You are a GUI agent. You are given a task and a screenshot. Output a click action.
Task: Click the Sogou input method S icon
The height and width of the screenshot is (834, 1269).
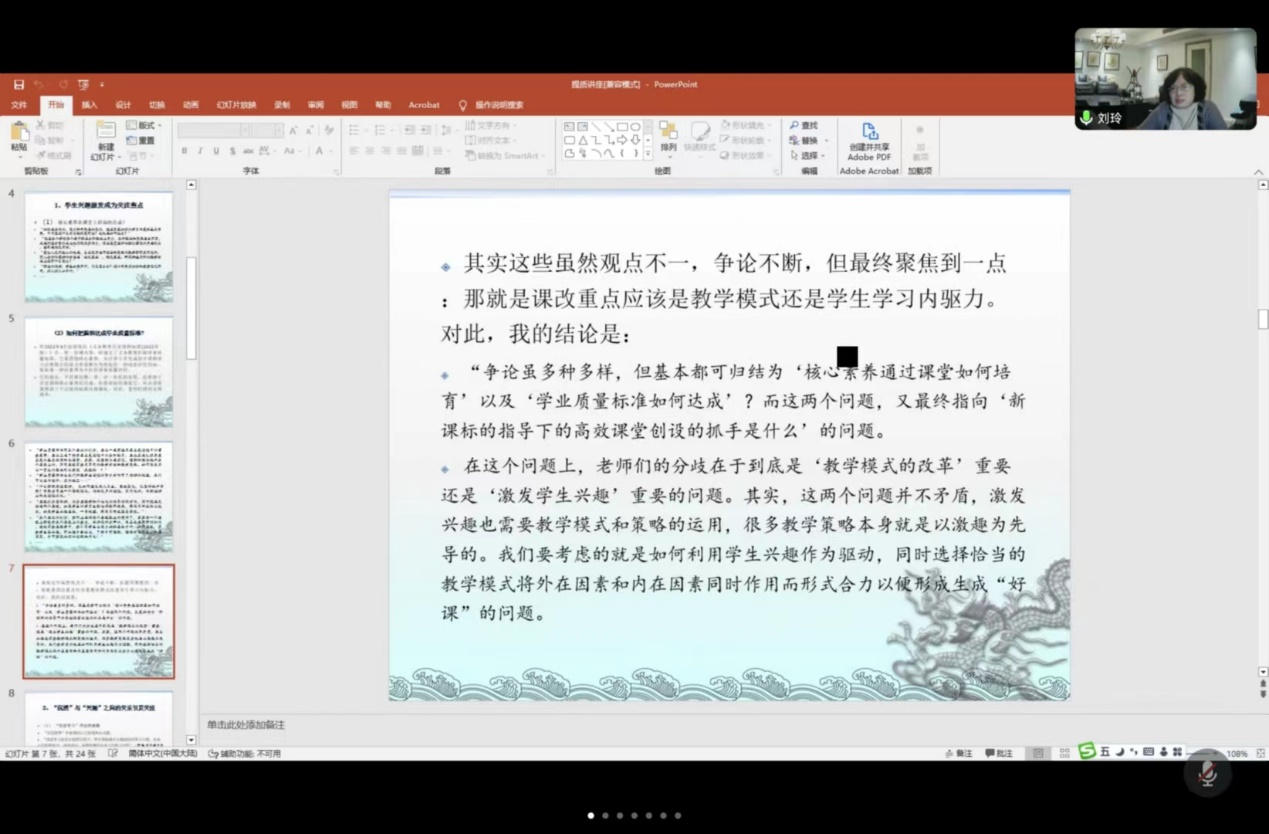1087,751
